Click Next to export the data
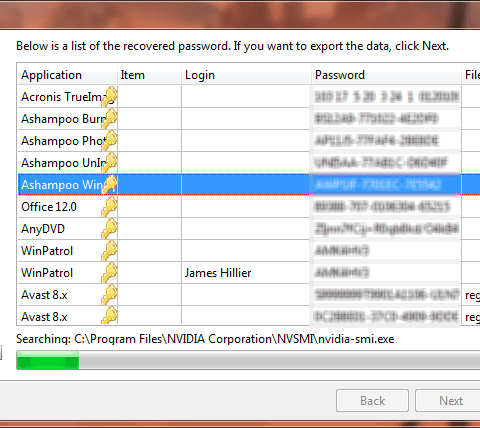The image size is (480, 428). tap(448, 400)
